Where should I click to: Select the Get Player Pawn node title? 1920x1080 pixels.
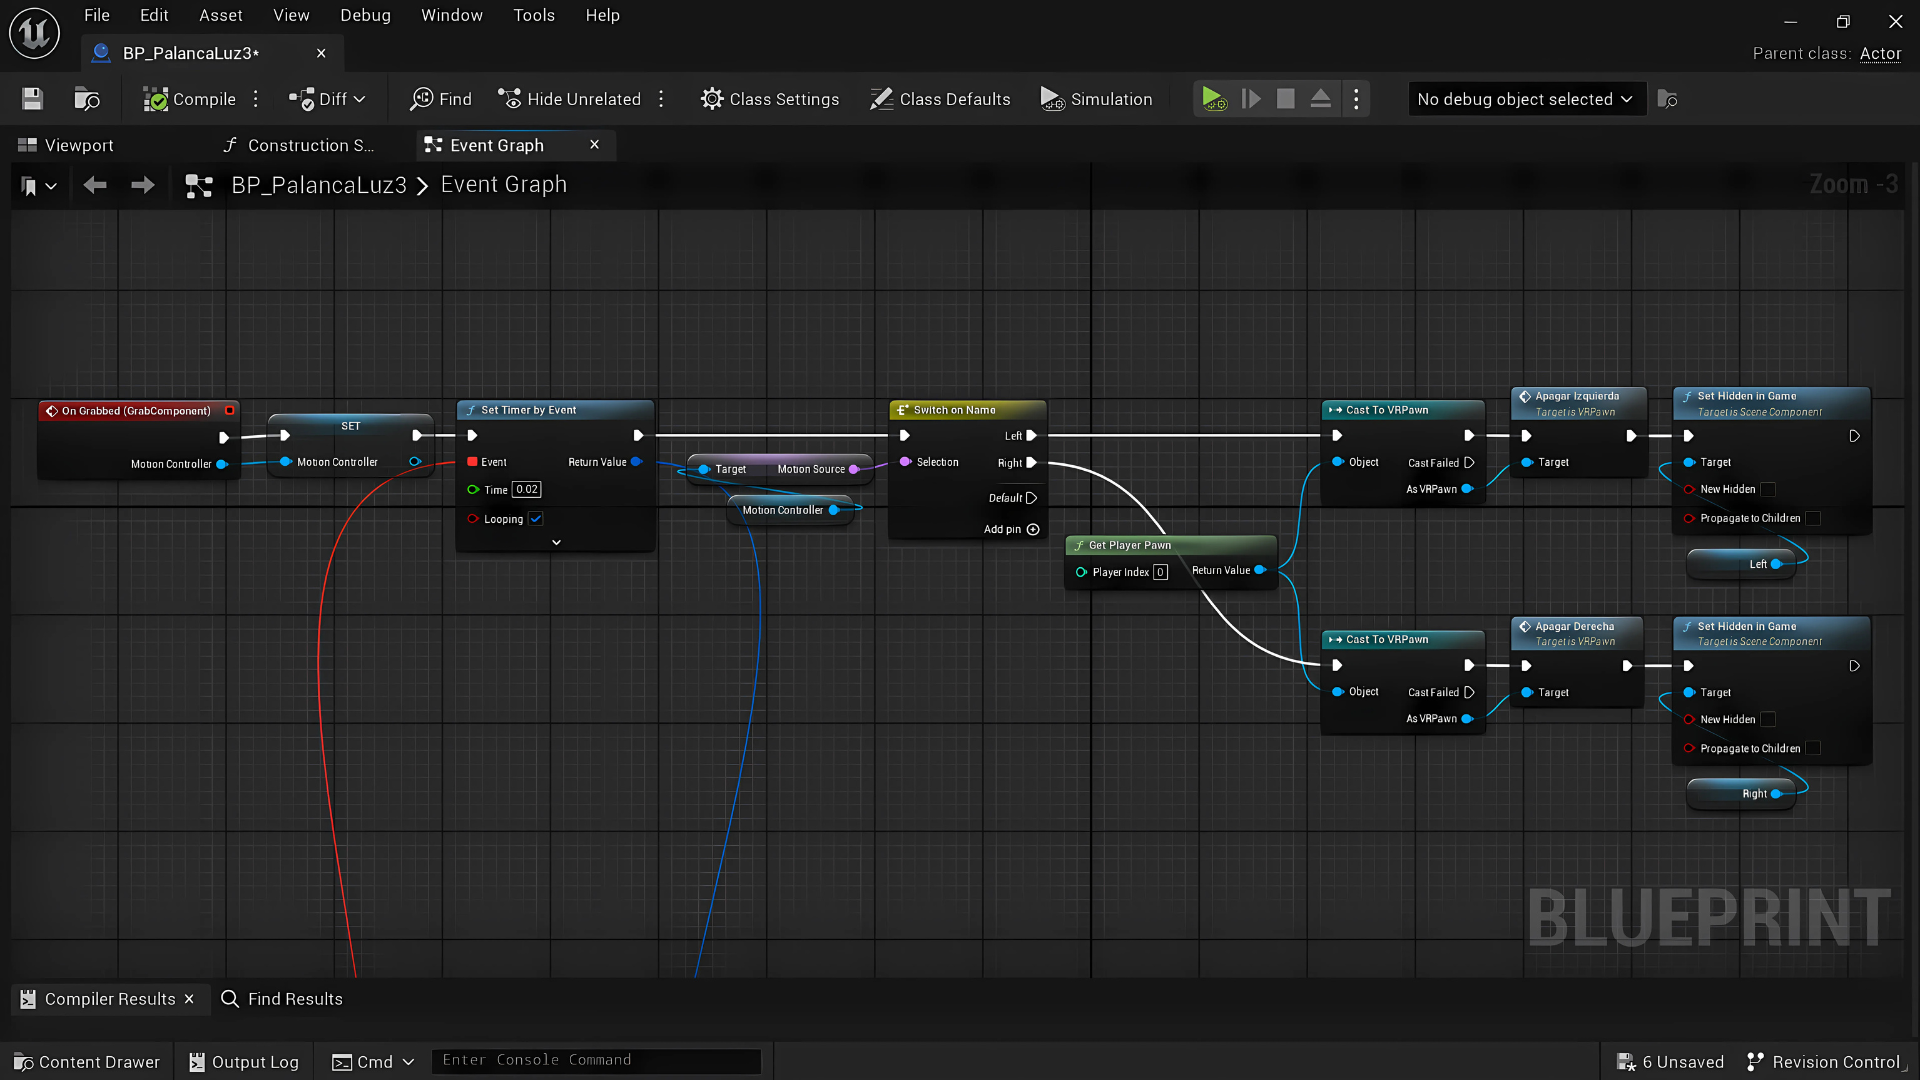pyautogui.click(x=1129, y=545)
